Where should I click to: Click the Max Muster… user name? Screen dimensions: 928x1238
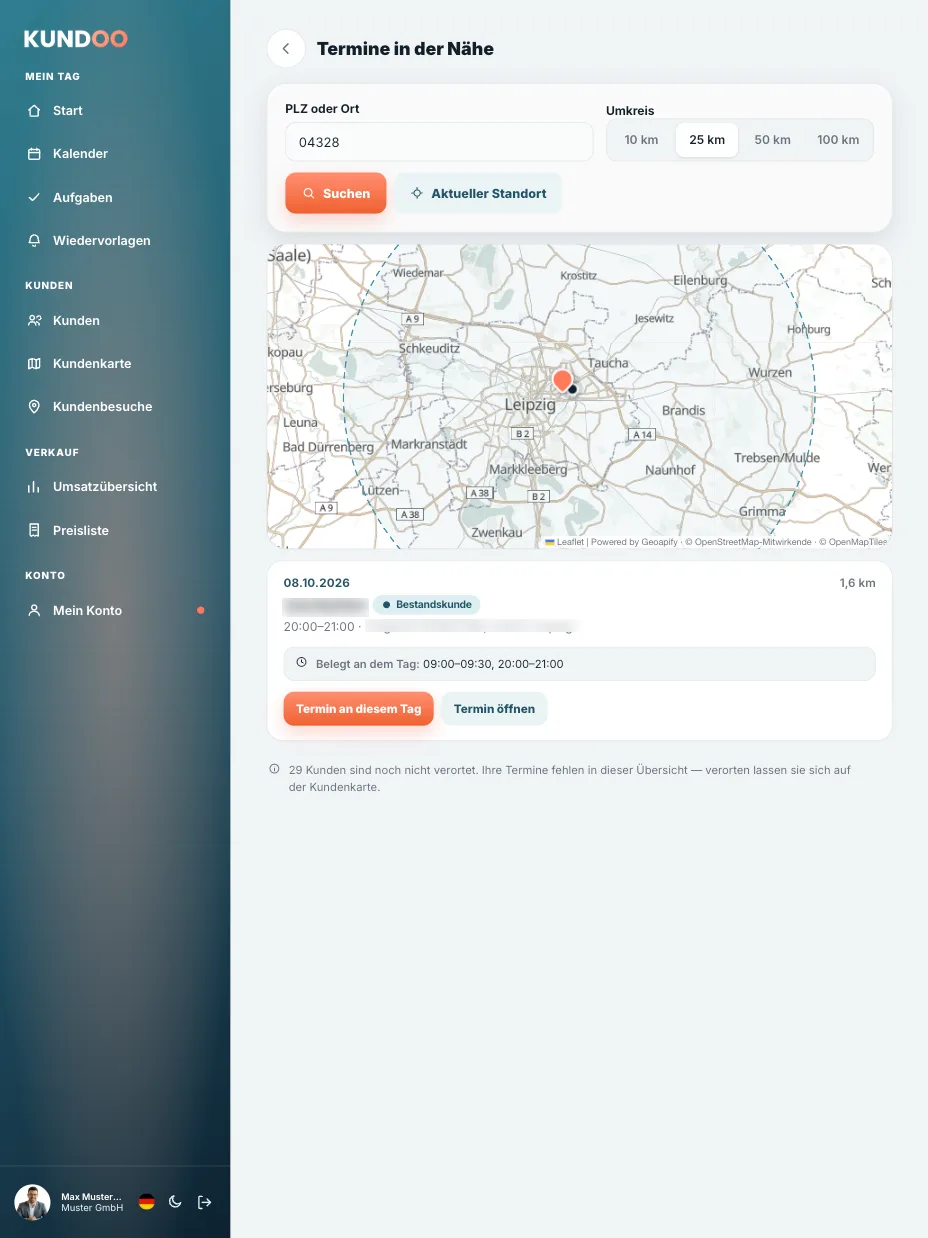point(91,1196)
